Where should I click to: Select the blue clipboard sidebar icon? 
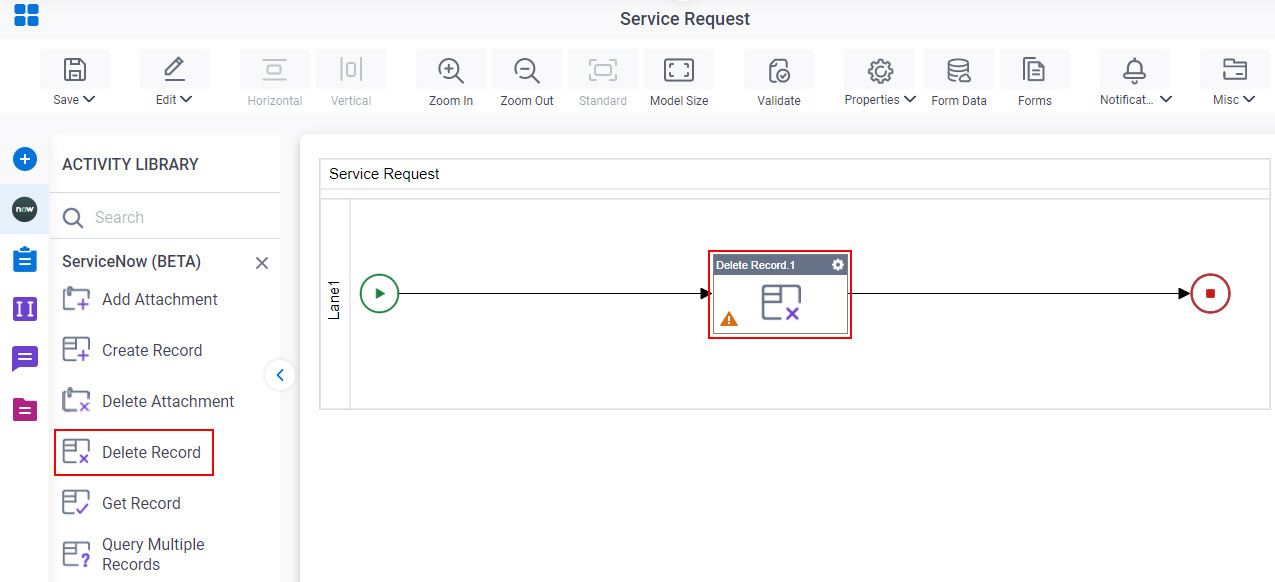25,259
